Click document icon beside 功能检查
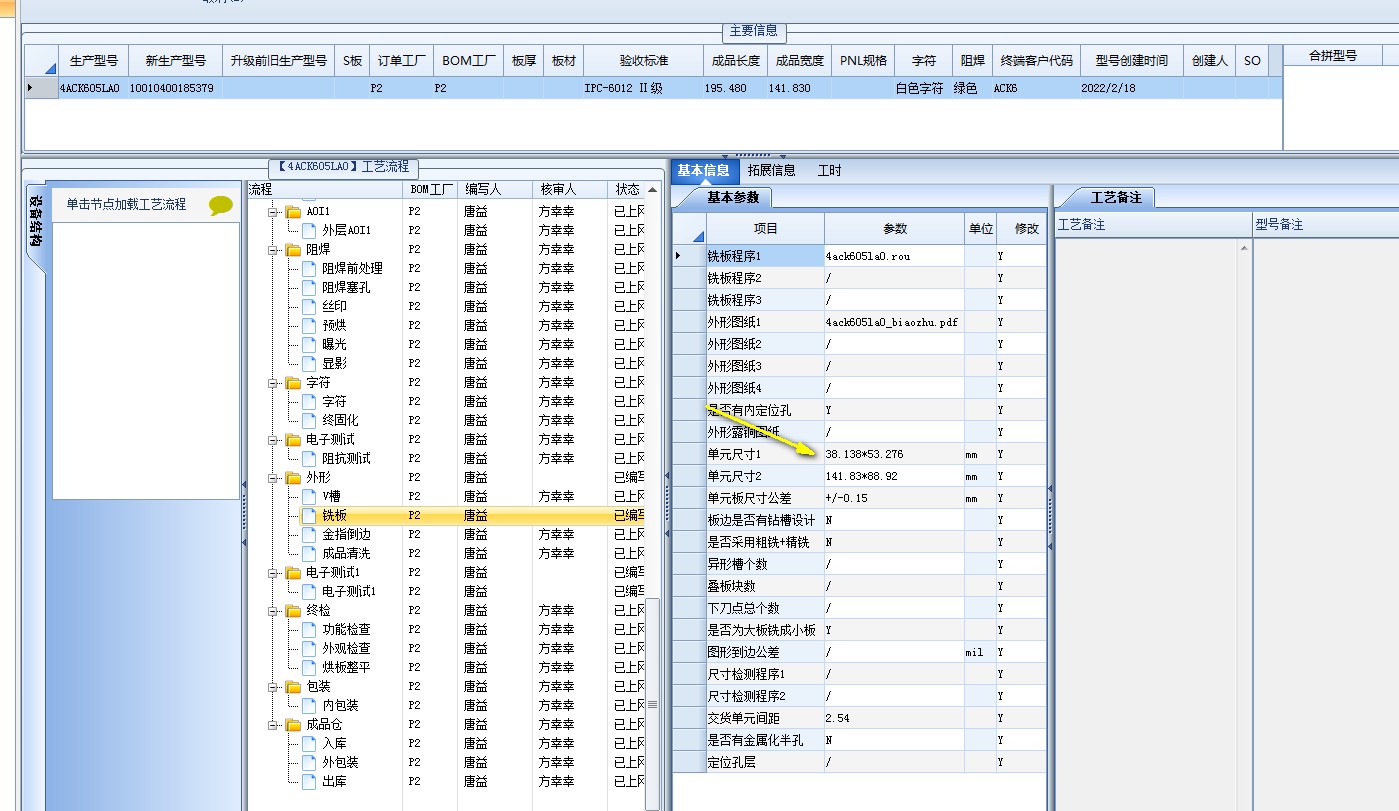The image size is (1399, 811). point(309,629)
